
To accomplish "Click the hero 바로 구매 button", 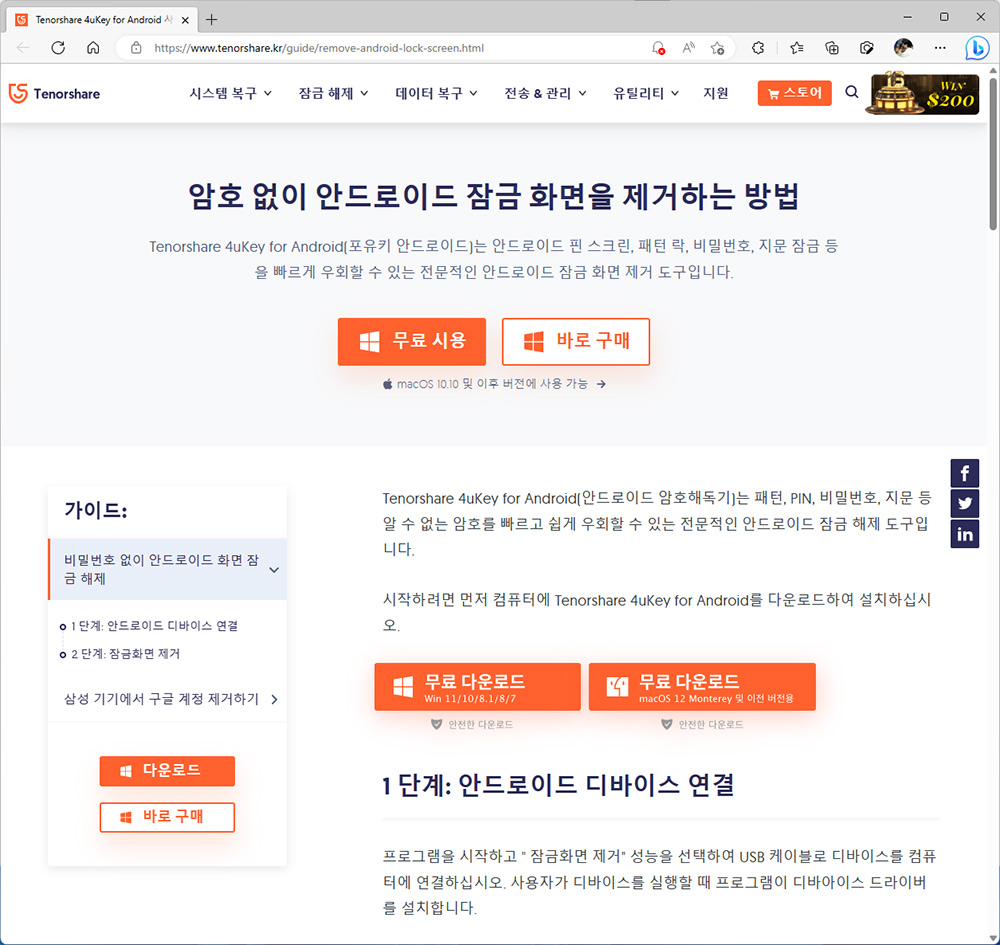I will click(576, 342).
